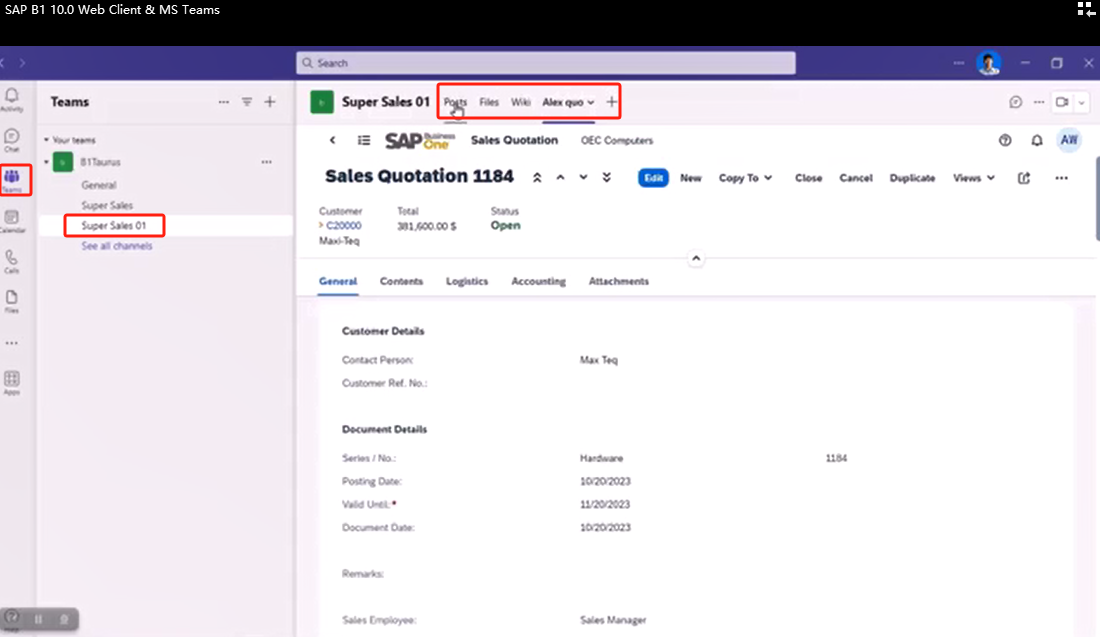Viewport: 1100px width, 637px height.
Task: Open the Alex quo tab dropdown
Action: (x=591, y=102)
